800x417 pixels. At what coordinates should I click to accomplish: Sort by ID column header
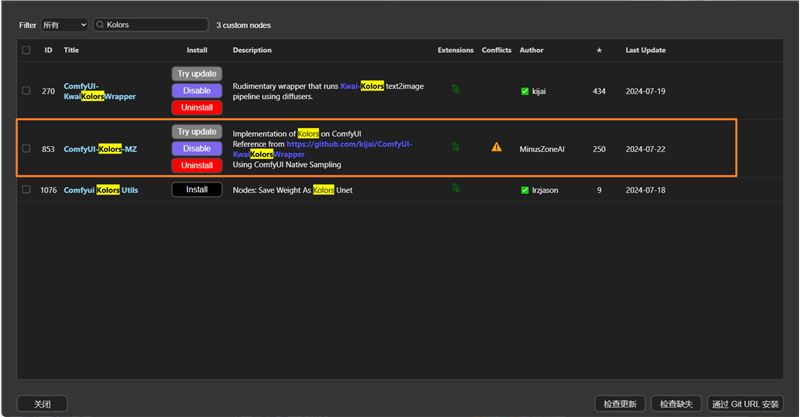pos(48,50)
